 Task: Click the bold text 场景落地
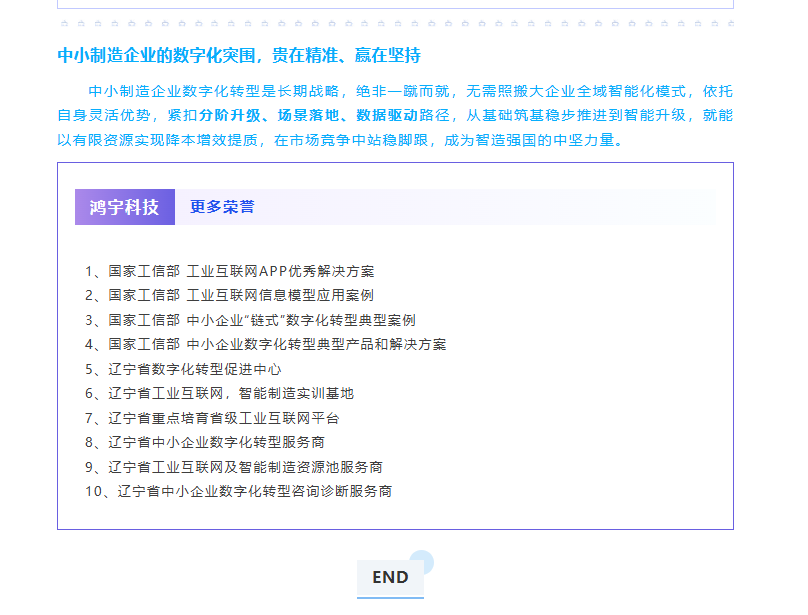(x=309, y=115)
